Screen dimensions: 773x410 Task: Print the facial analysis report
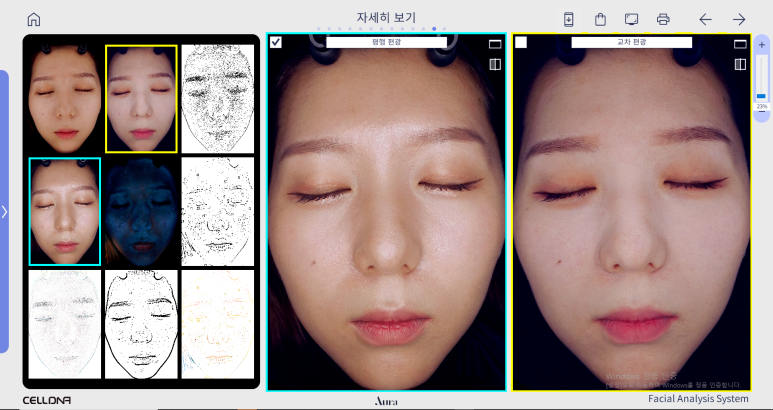663,19
